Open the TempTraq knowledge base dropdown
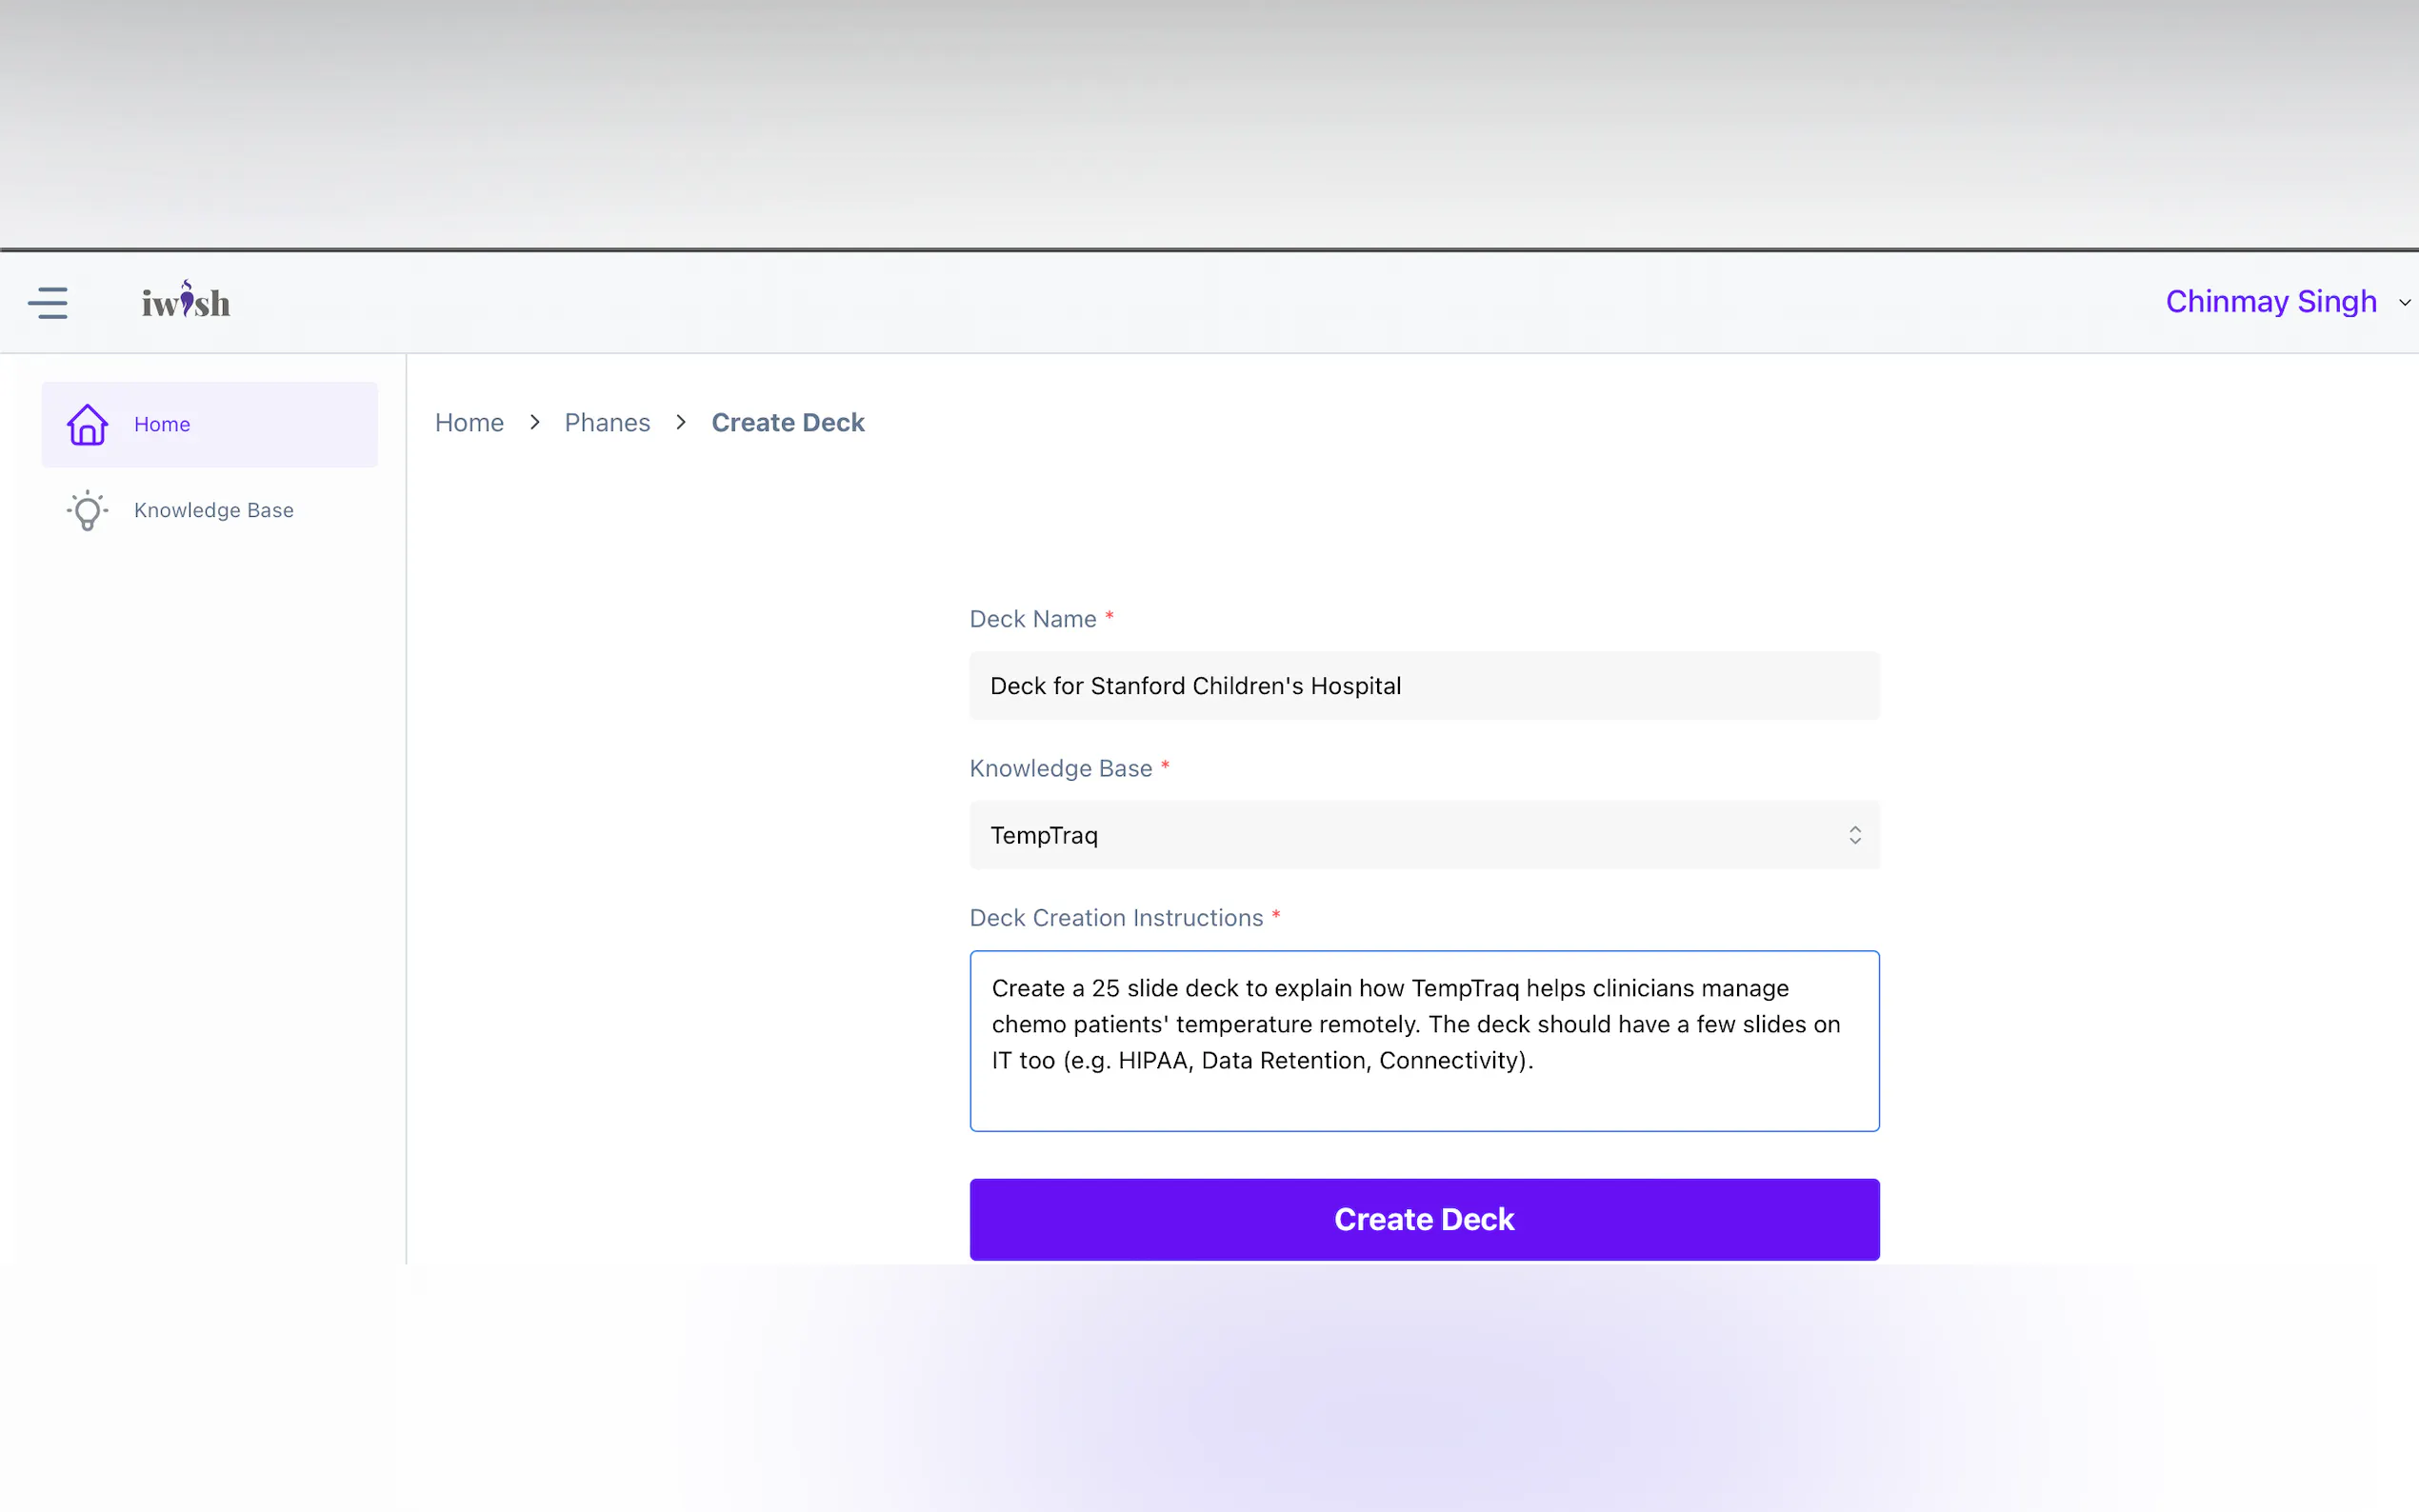The height and width of the screenshot is (1512, 2419). coord(1400,835)
